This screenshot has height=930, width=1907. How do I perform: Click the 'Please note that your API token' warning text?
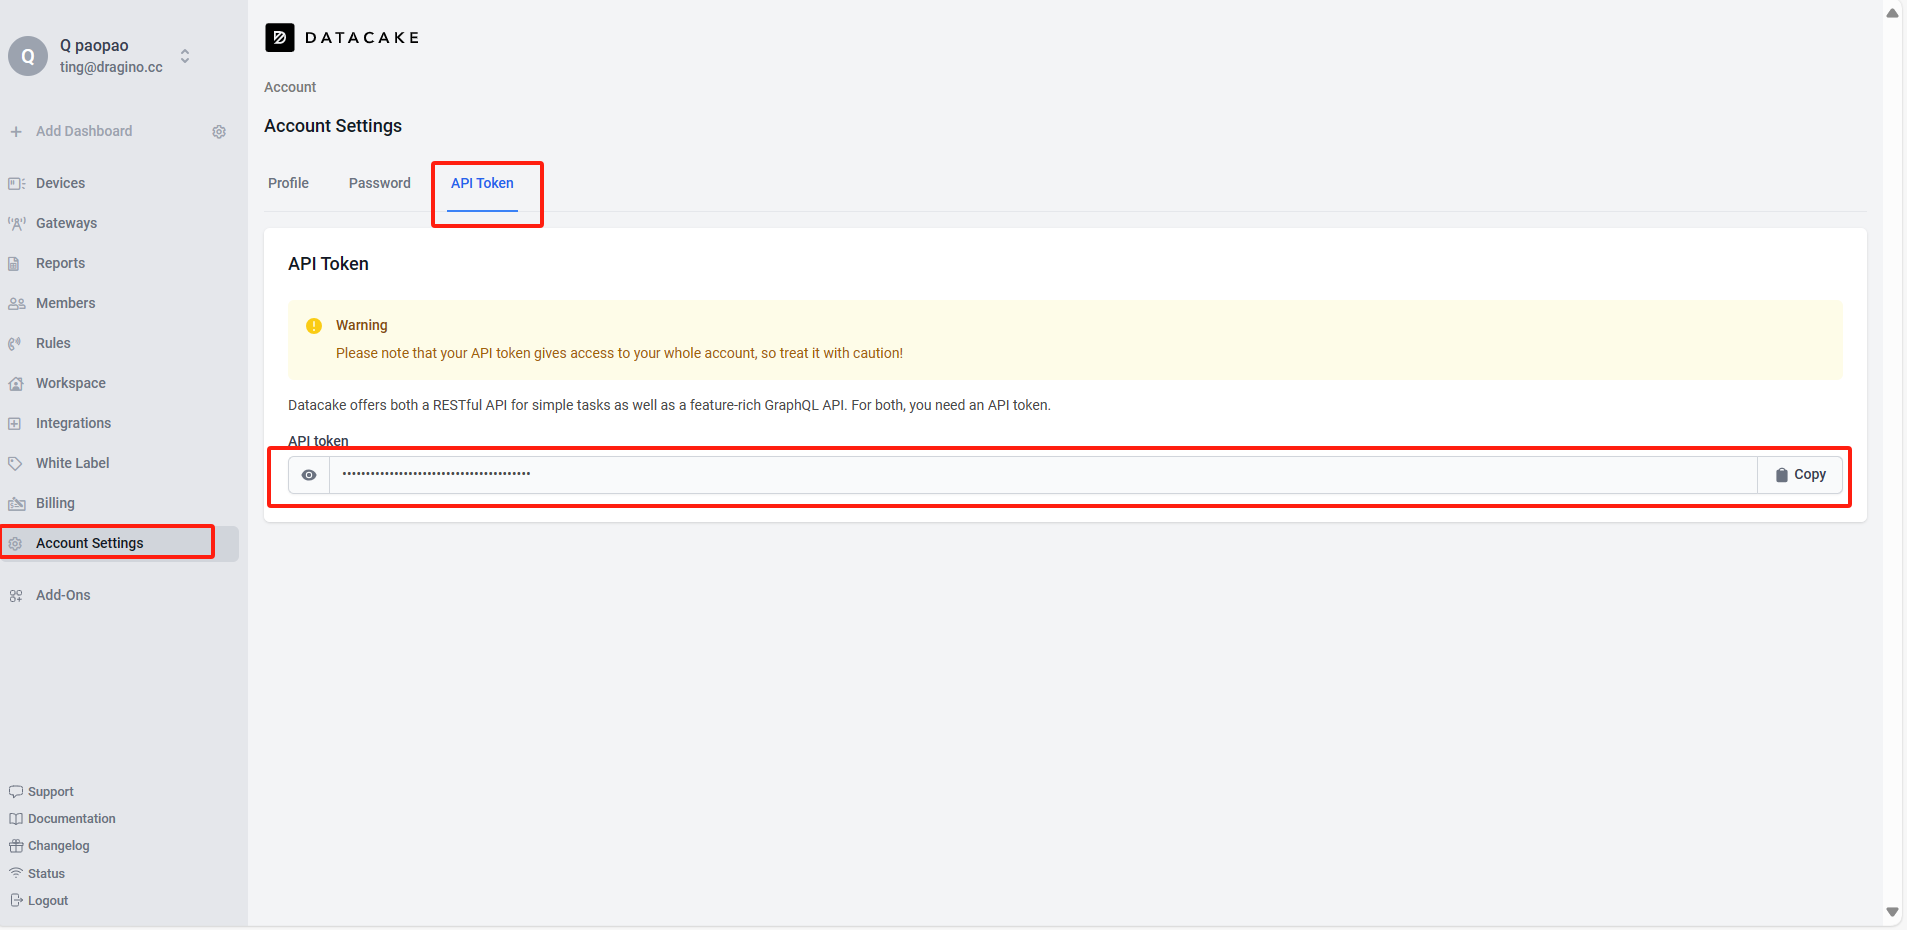619,353
